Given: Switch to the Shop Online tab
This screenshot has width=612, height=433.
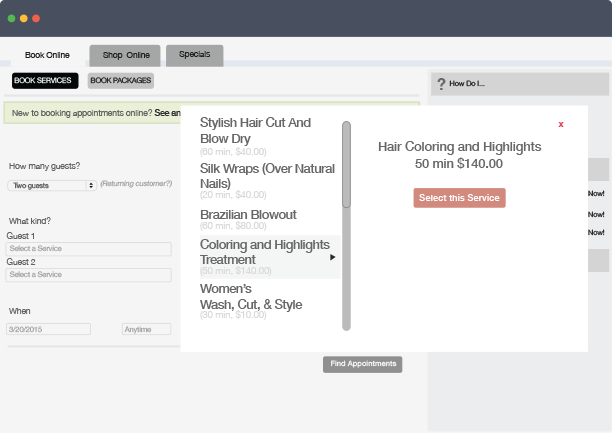Looking at the screenshot, I should [125, 56].
